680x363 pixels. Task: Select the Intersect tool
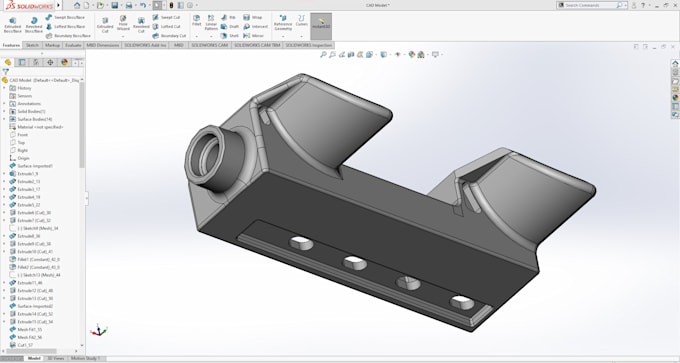coord(255,26)
